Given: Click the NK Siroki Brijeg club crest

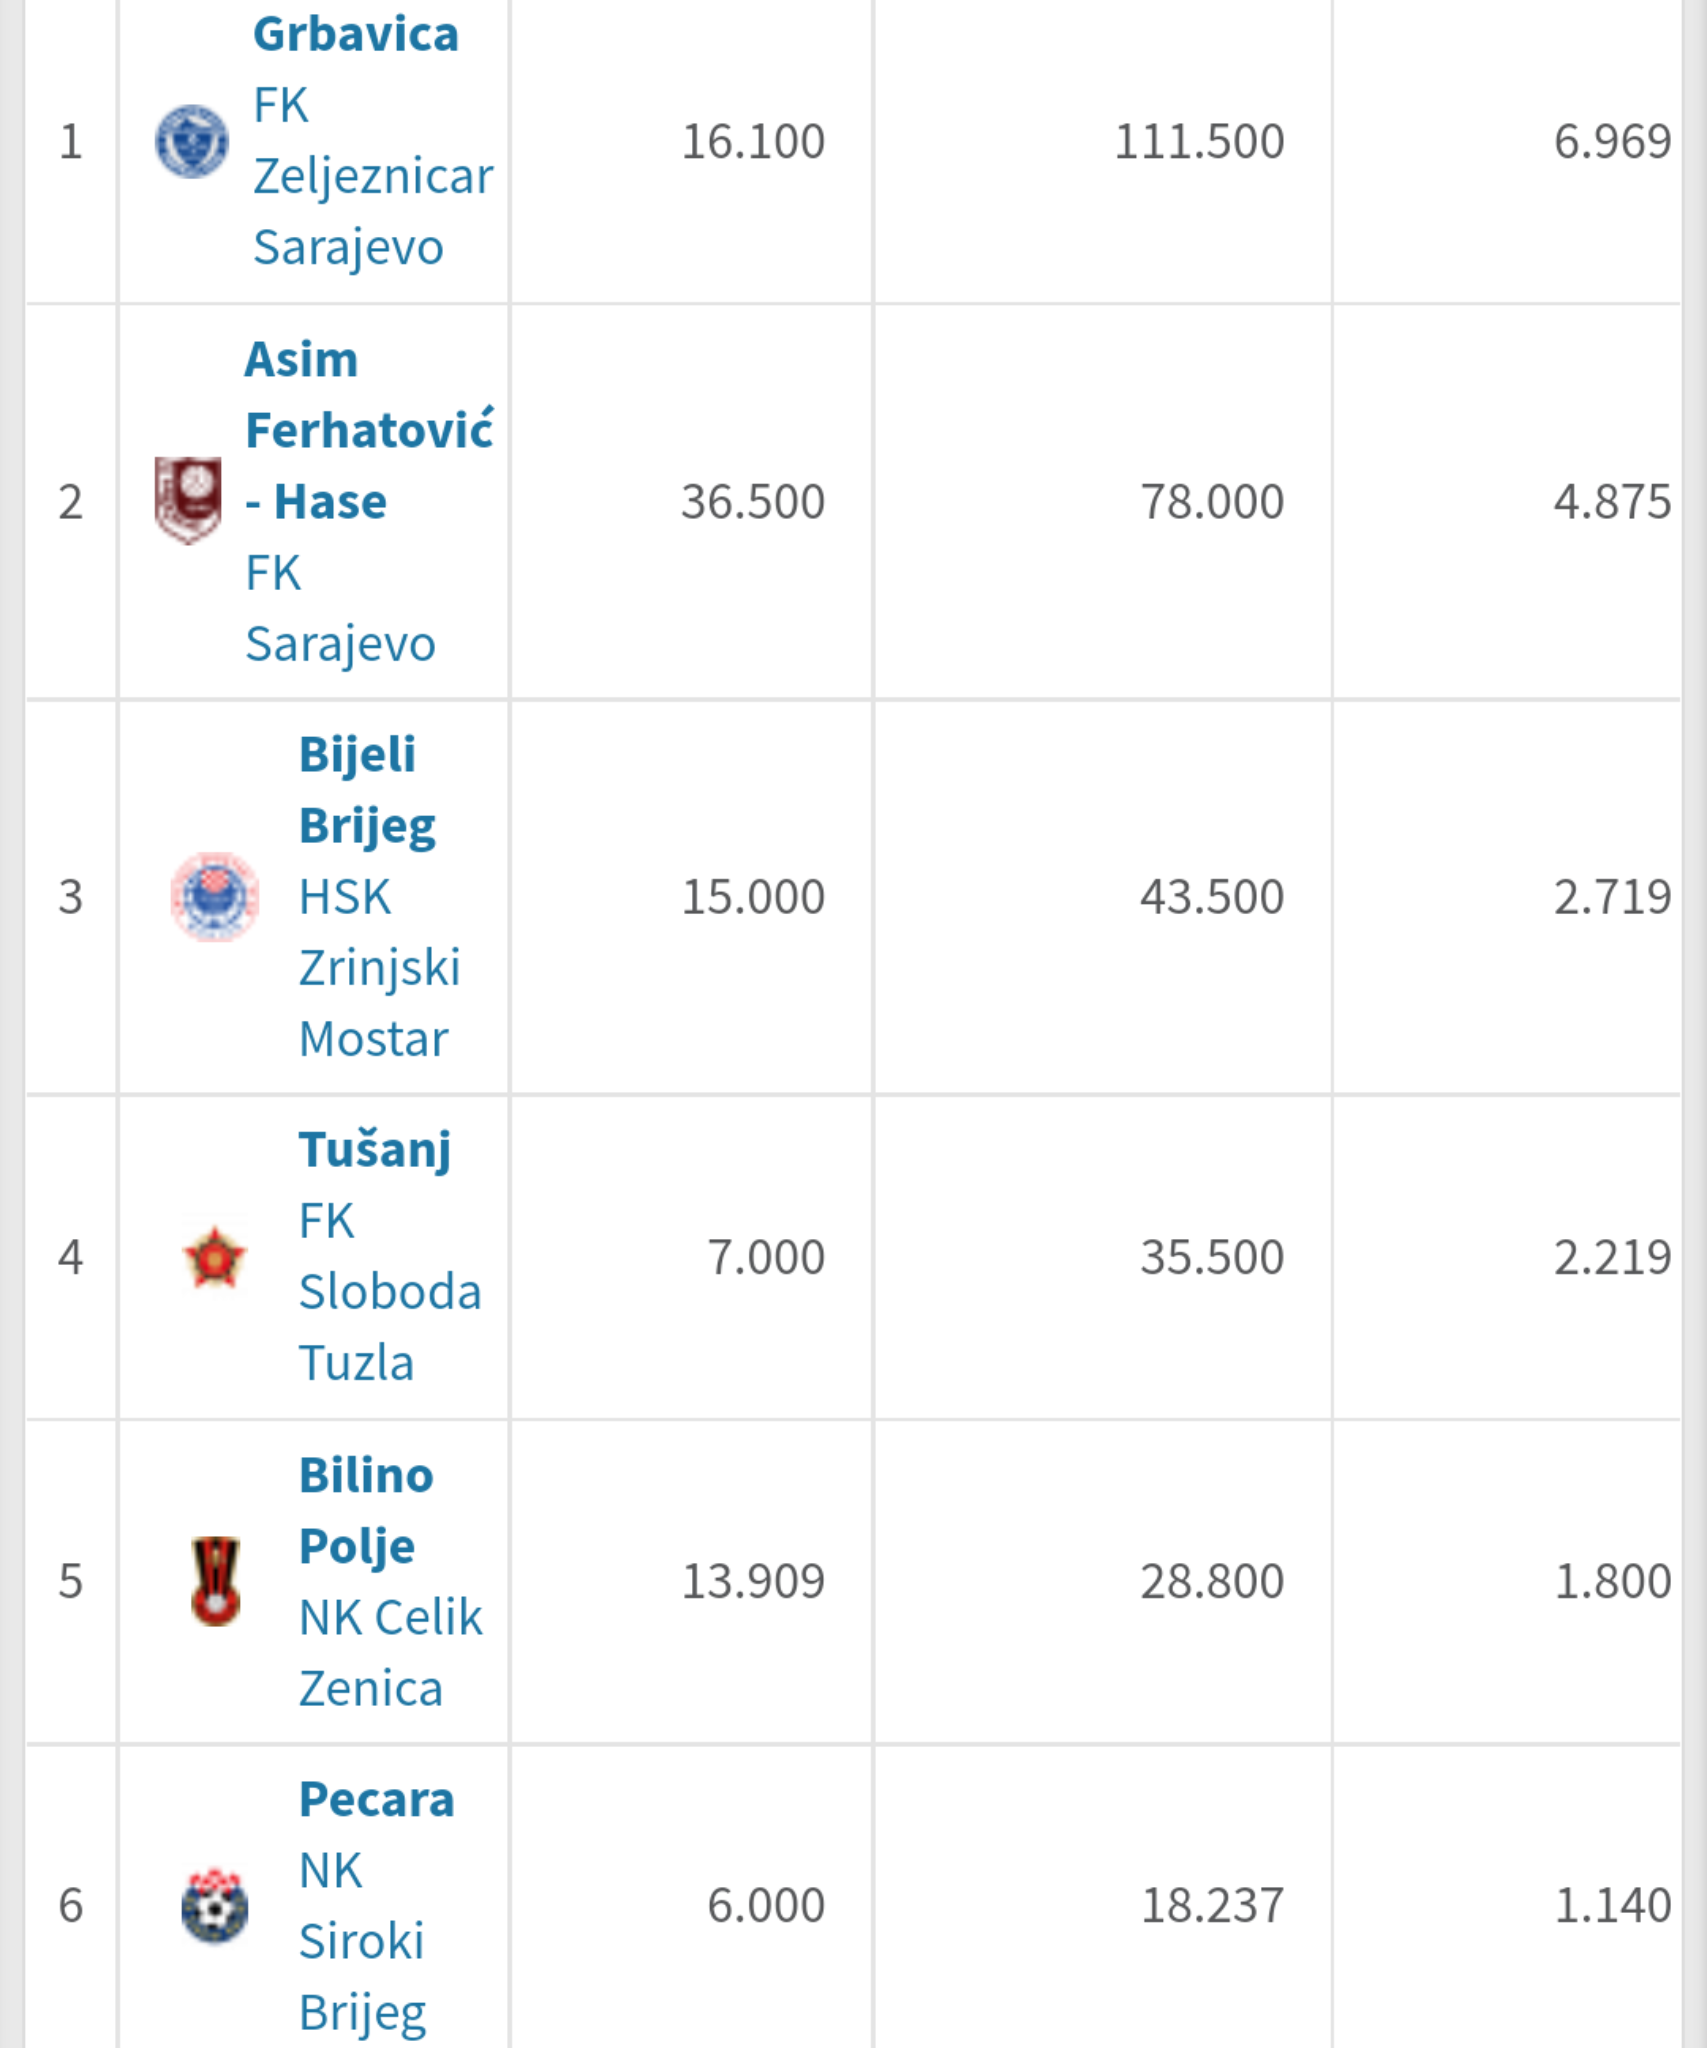Looking at the screenshot, I should [215, 1905].
